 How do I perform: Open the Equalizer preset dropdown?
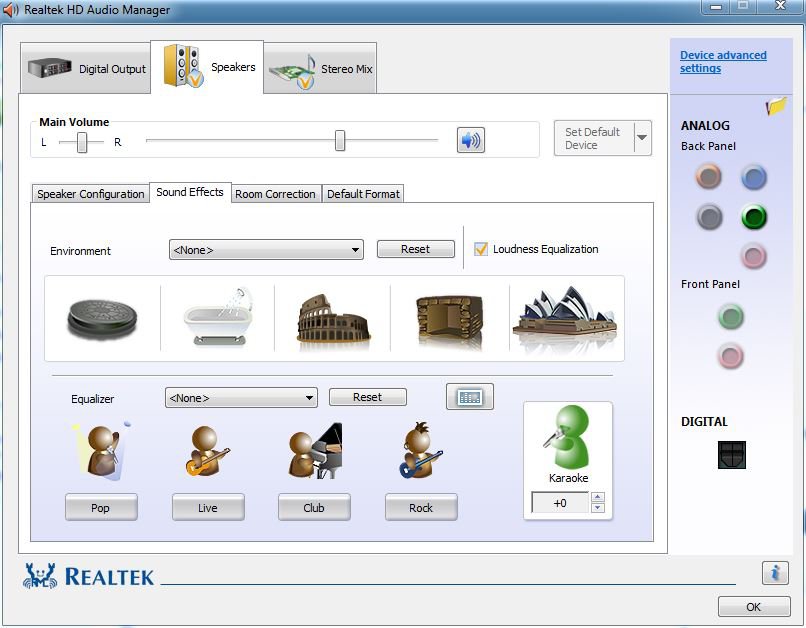pos(309,398)
